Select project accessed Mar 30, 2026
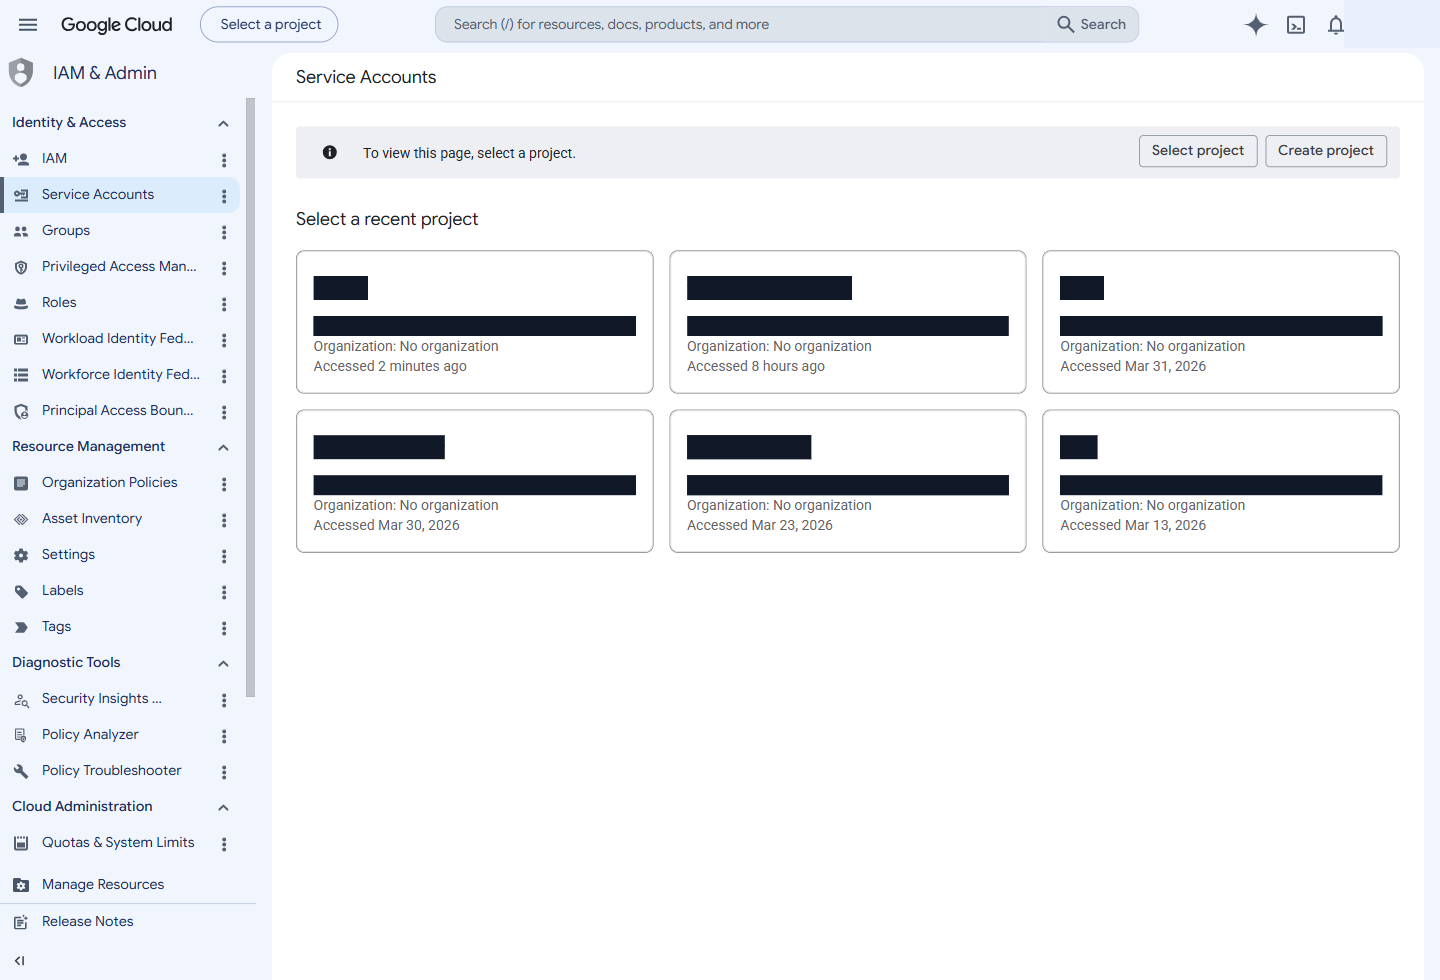 tap(475, 481)
